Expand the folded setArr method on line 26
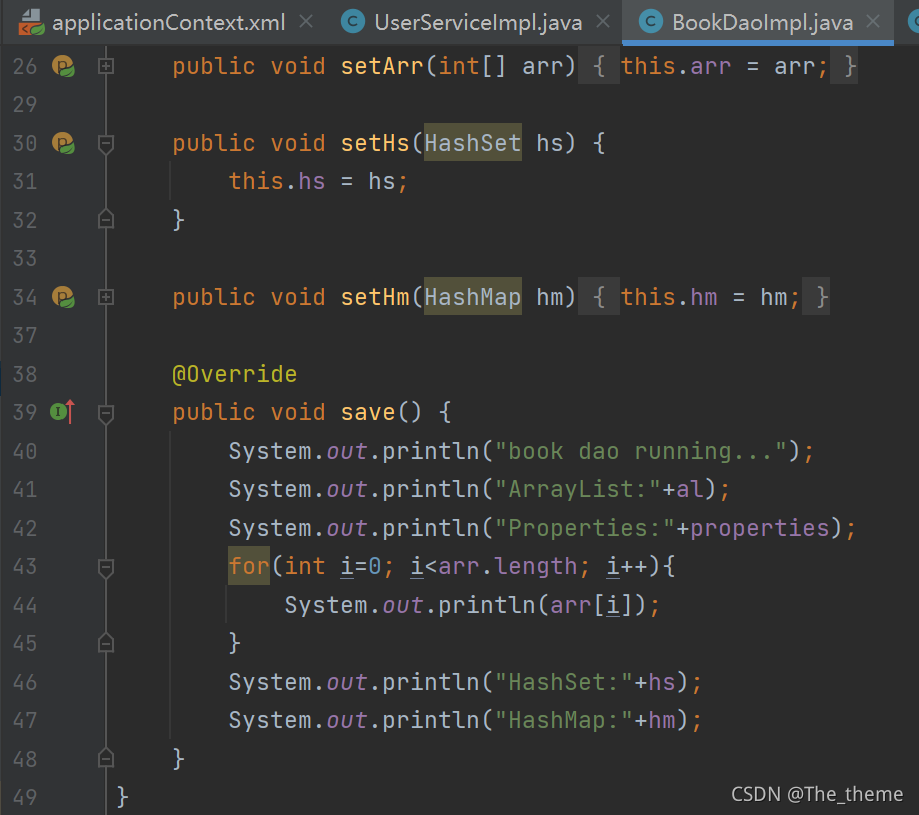 [x=106, y=66]
